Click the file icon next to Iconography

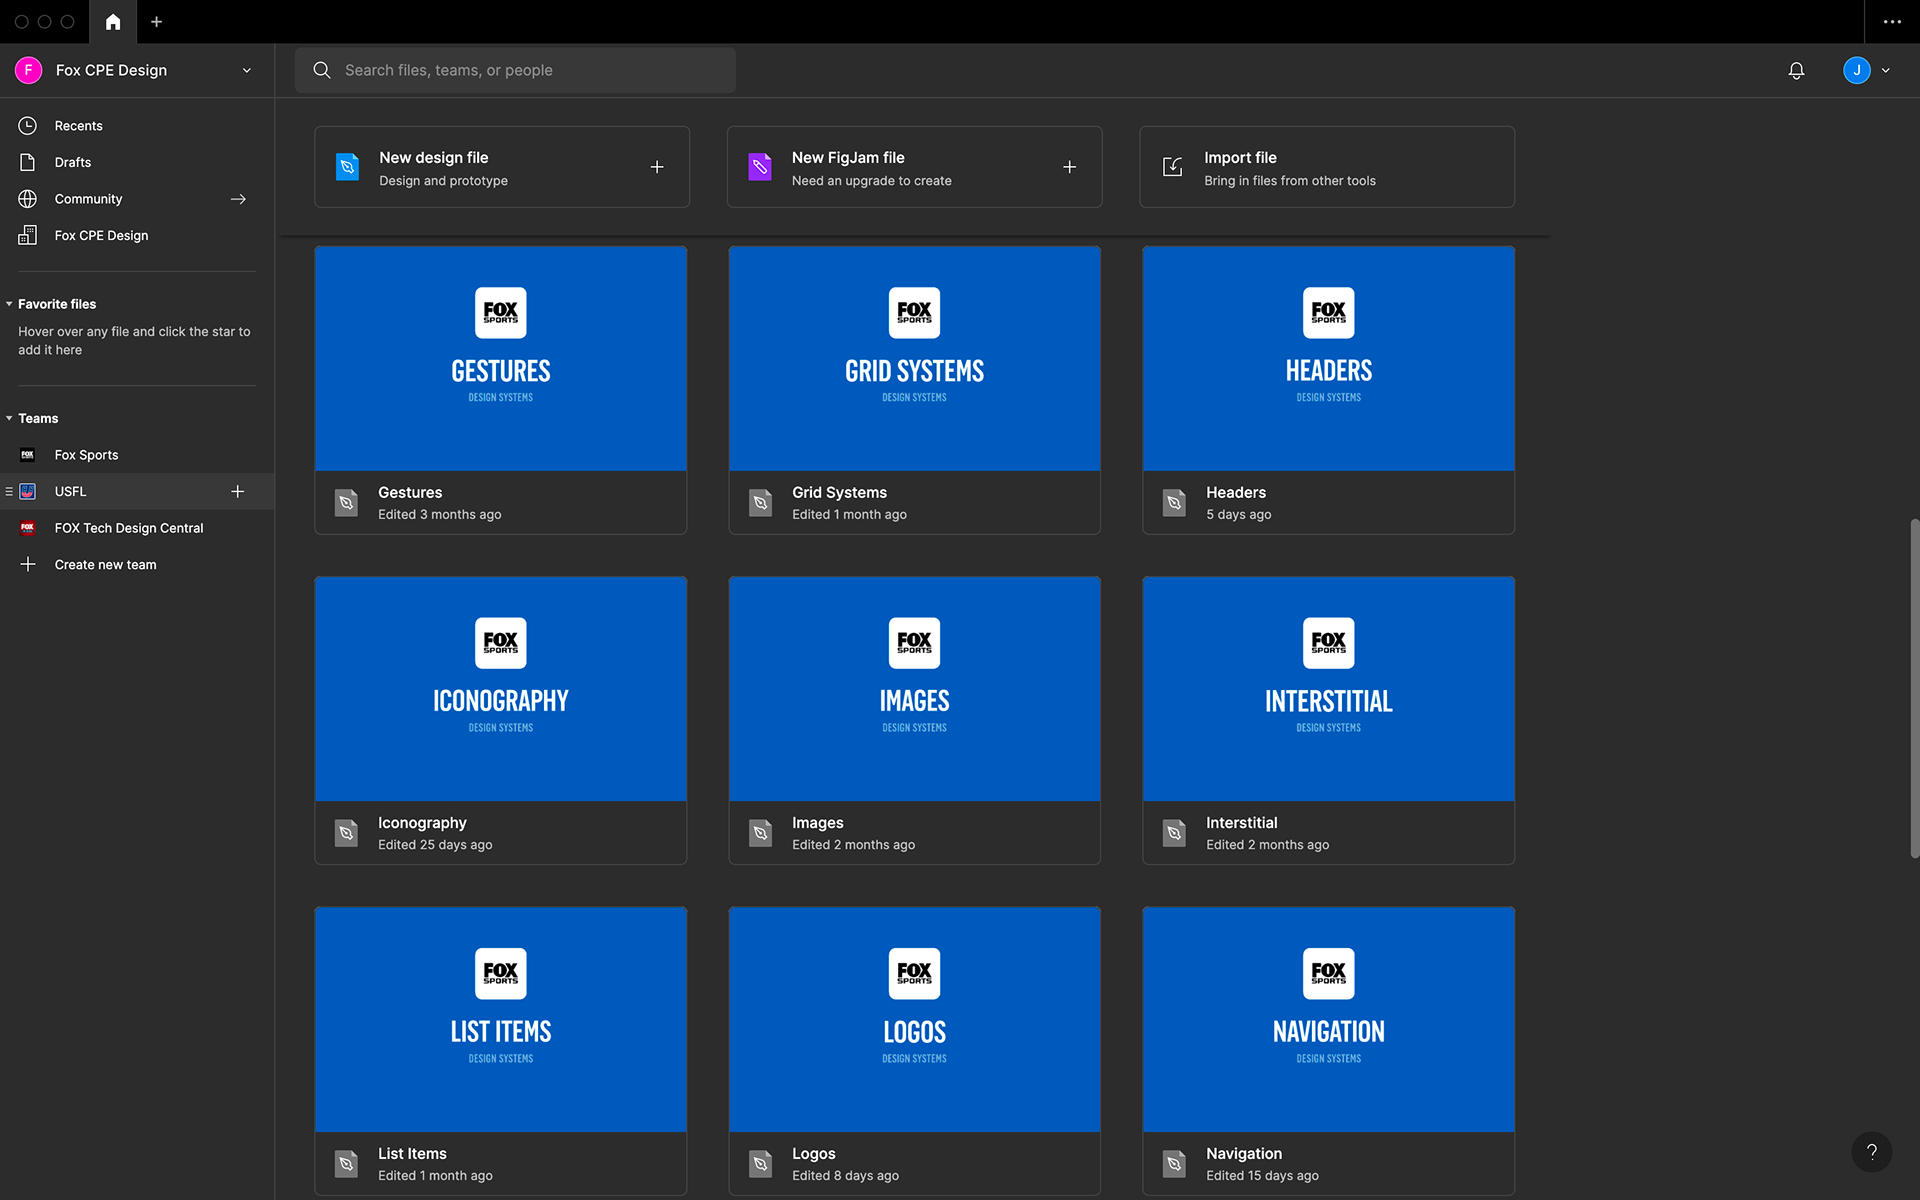click(x=346, y=832)
